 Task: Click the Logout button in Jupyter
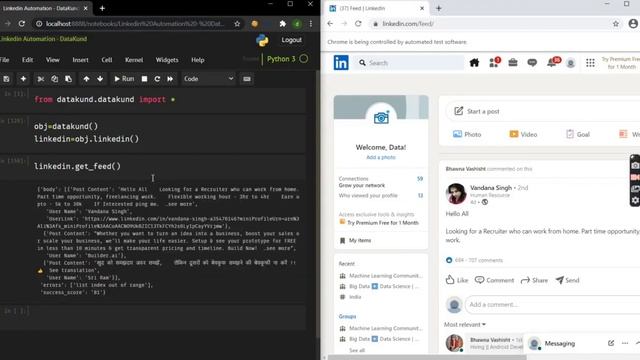(291, 40)
